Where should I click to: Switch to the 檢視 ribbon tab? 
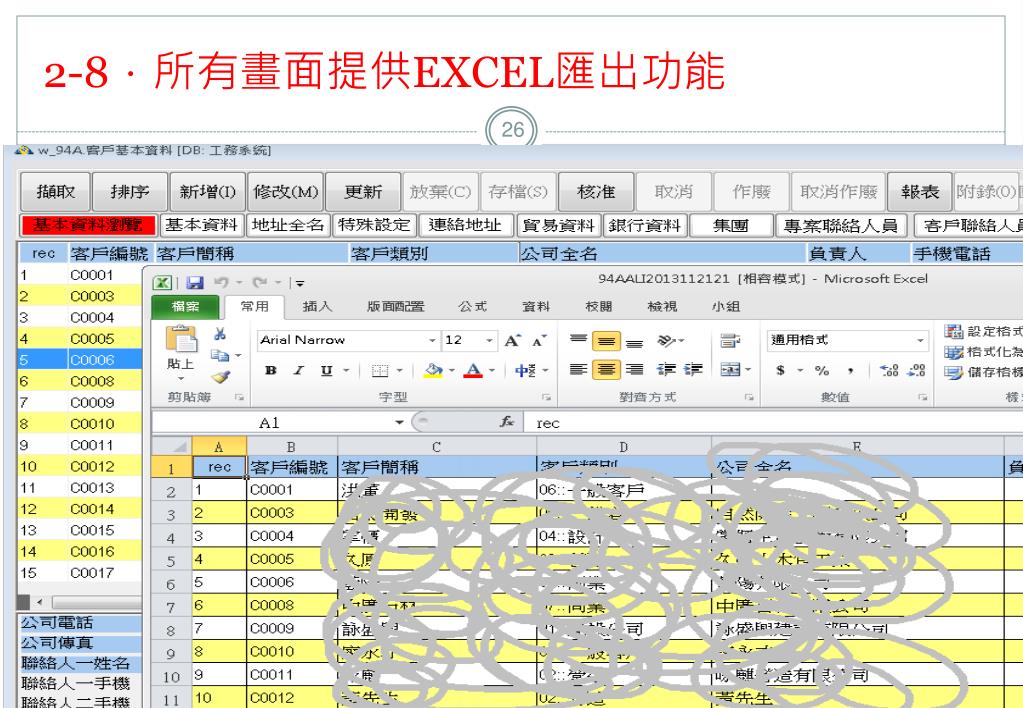point(662,306)
